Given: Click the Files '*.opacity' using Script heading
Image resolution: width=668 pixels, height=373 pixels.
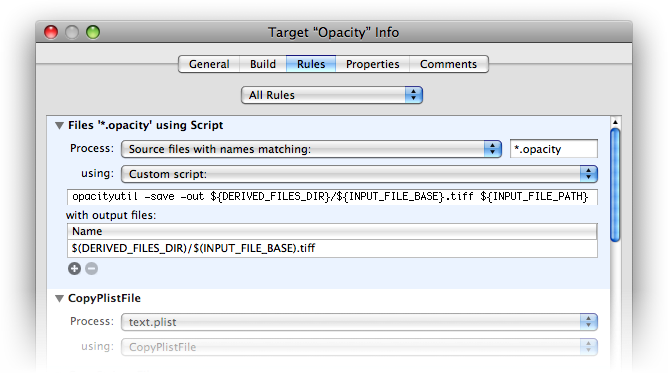Looking at the screenshot, I should 146,125.
